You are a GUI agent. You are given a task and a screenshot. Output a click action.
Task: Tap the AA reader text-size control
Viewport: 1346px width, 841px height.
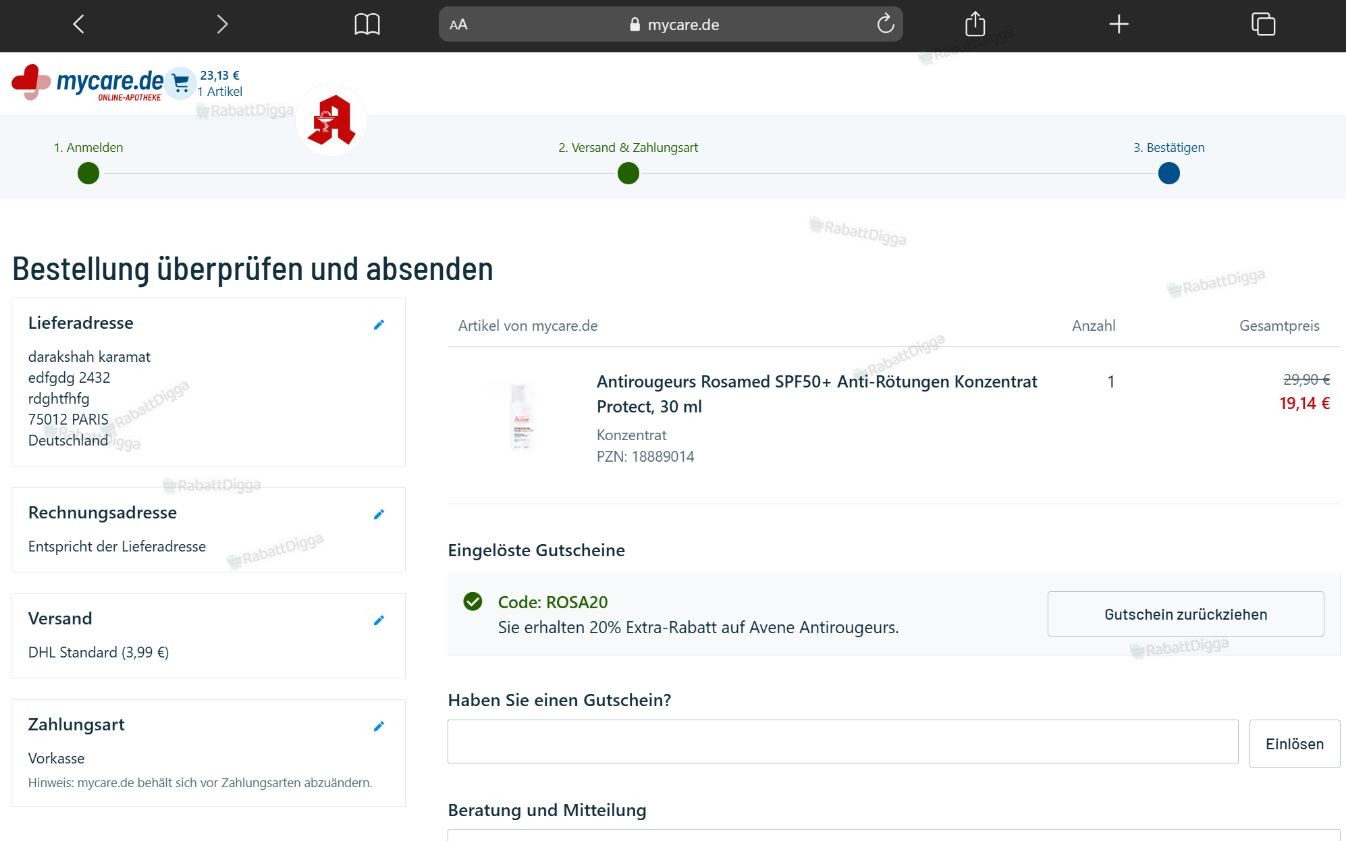[x=458, y=25]
